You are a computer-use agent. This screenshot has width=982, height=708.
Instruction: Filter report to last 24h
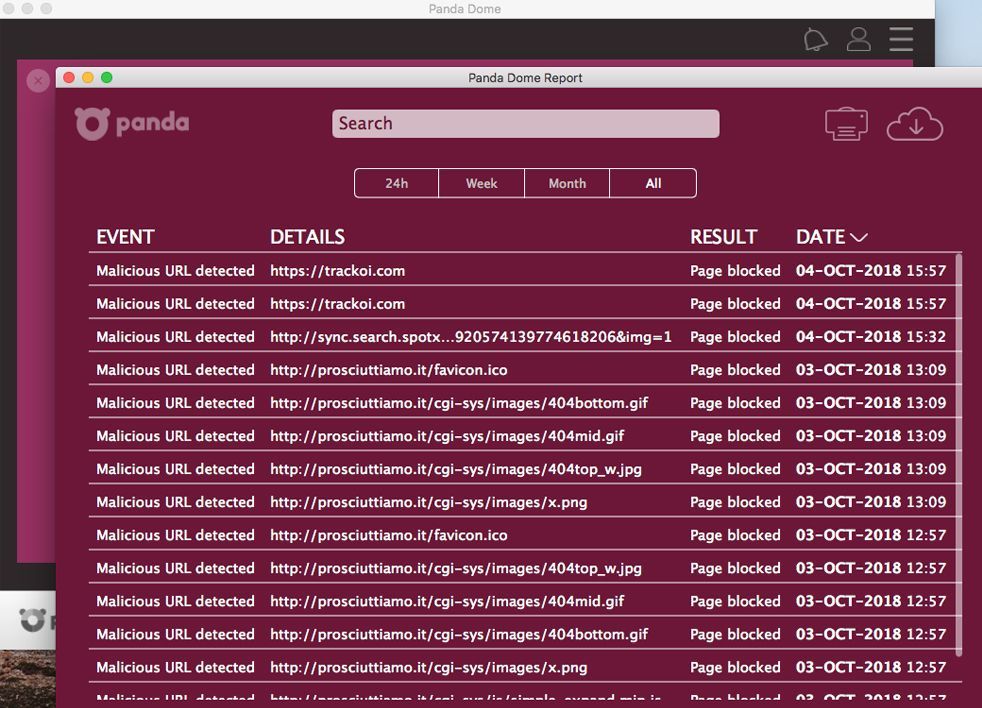coord(396,183)
